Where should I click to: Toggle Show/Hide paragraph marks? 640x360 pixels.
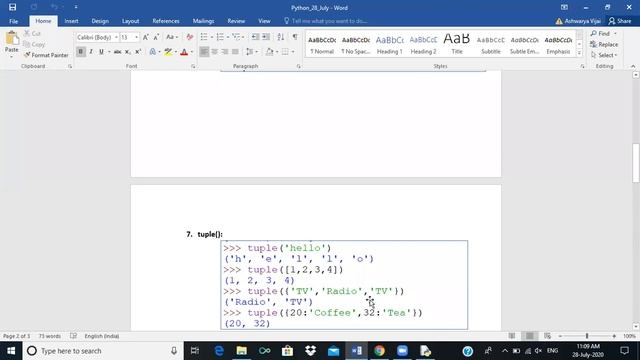295,37
